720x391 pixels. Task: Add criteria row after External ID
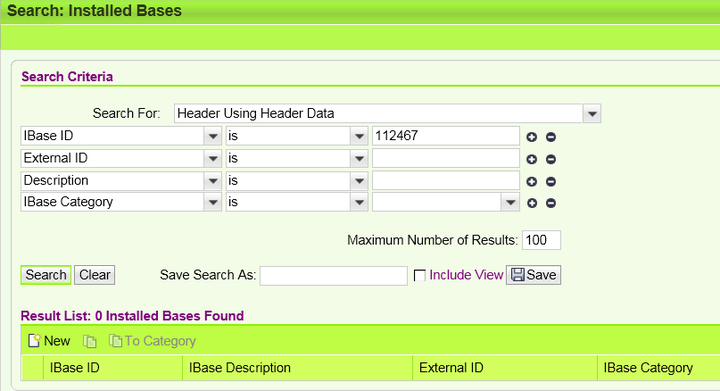pyautogui.click(x=532, y=159)
